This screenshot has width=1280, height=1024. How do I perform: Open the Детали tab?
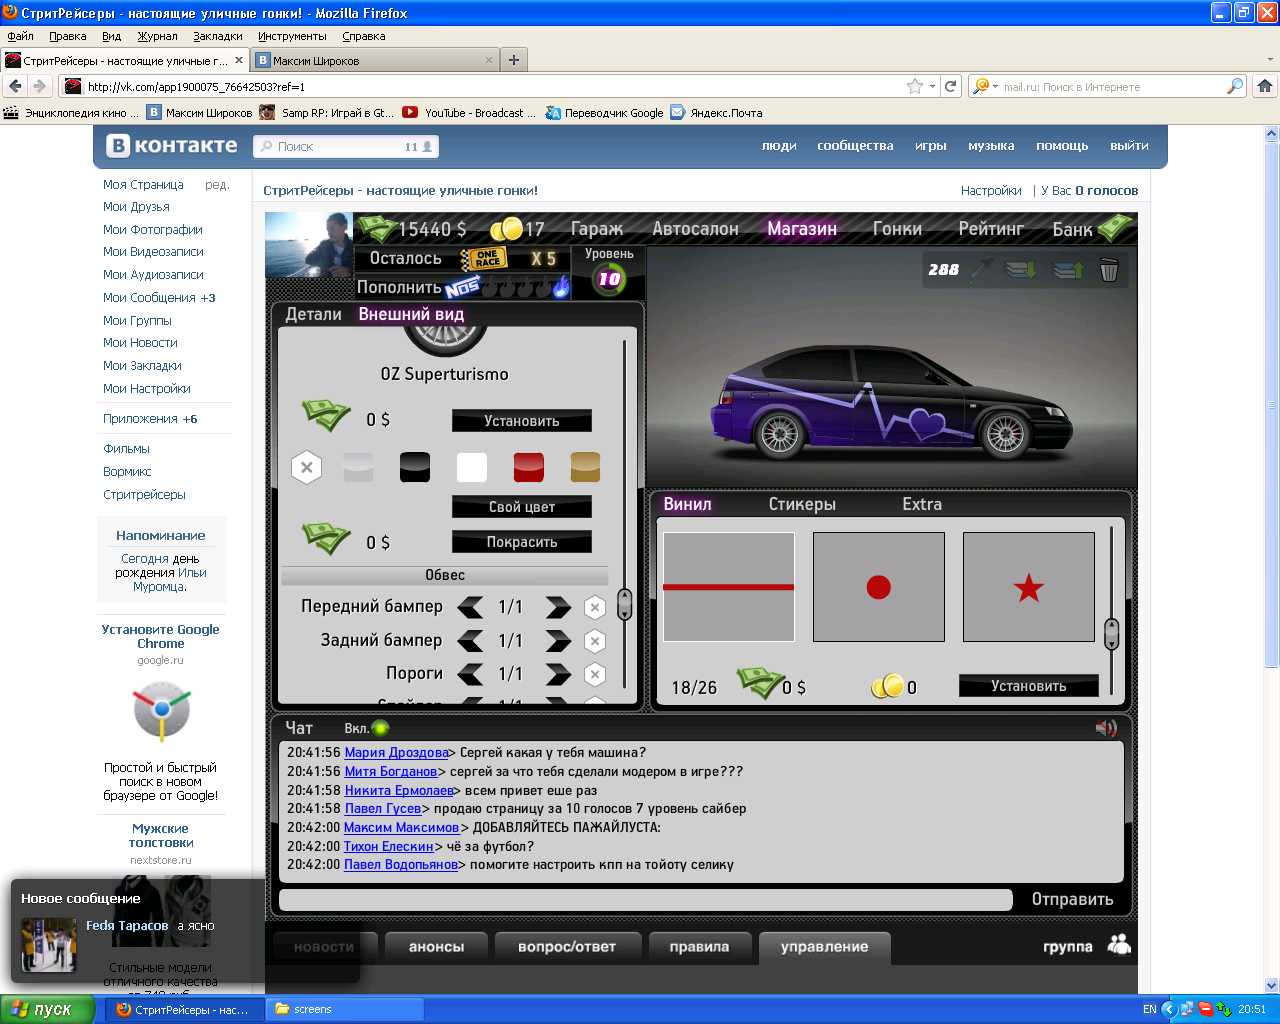coord(313,314)
